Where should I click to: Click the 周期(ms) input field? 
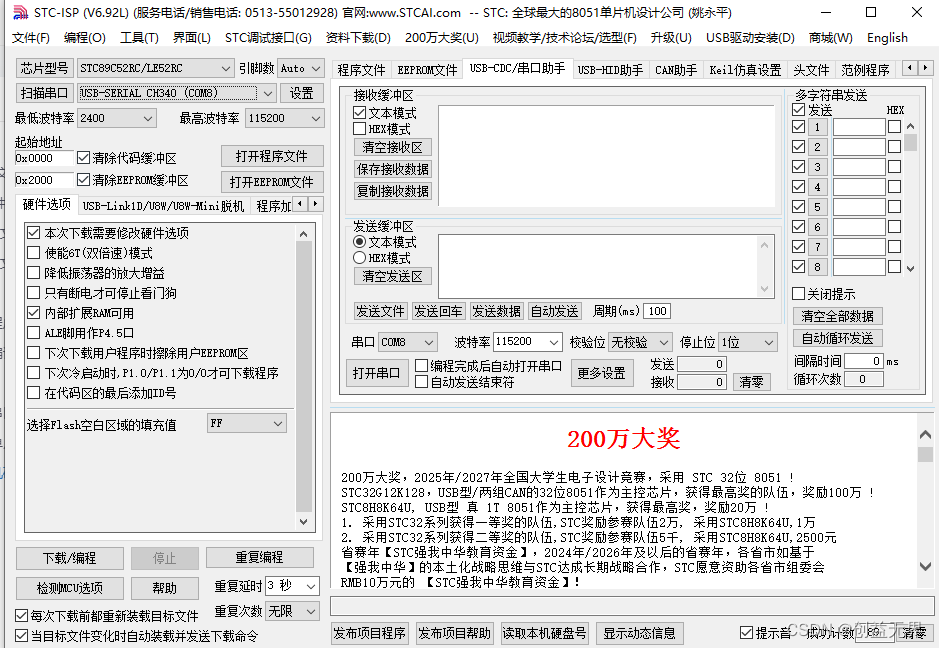point(657,311)
